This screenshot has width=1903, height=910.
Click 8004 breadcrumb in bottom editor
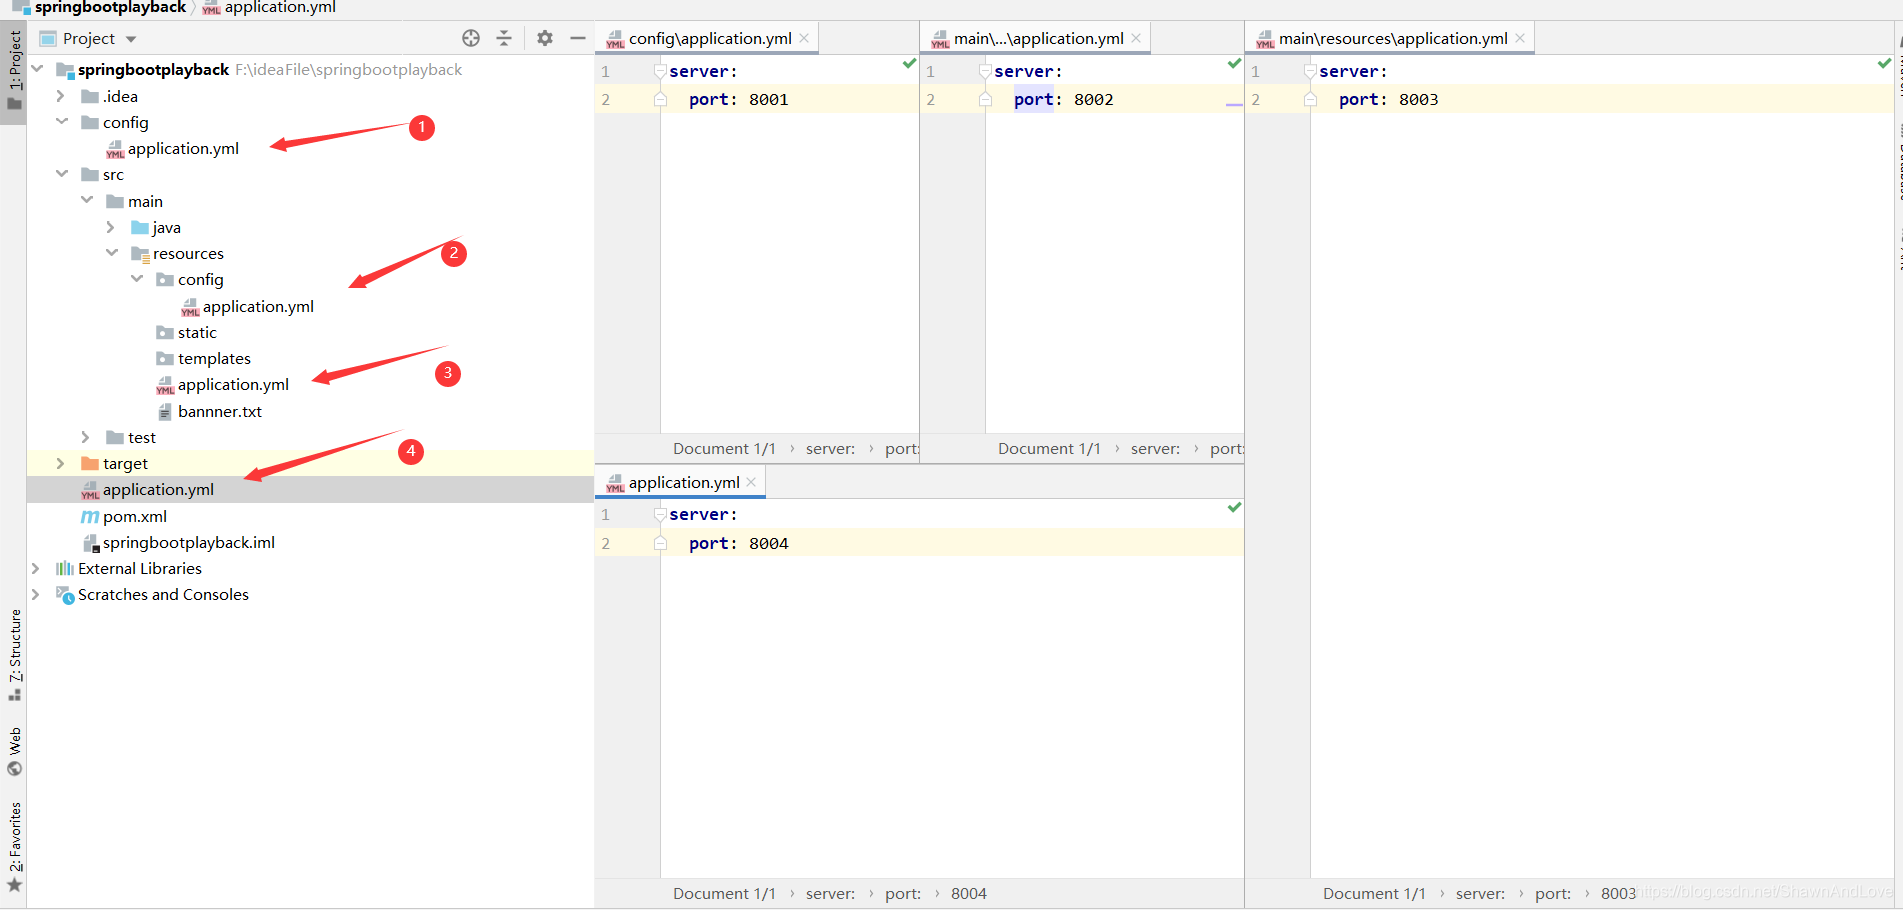[968, 893]
